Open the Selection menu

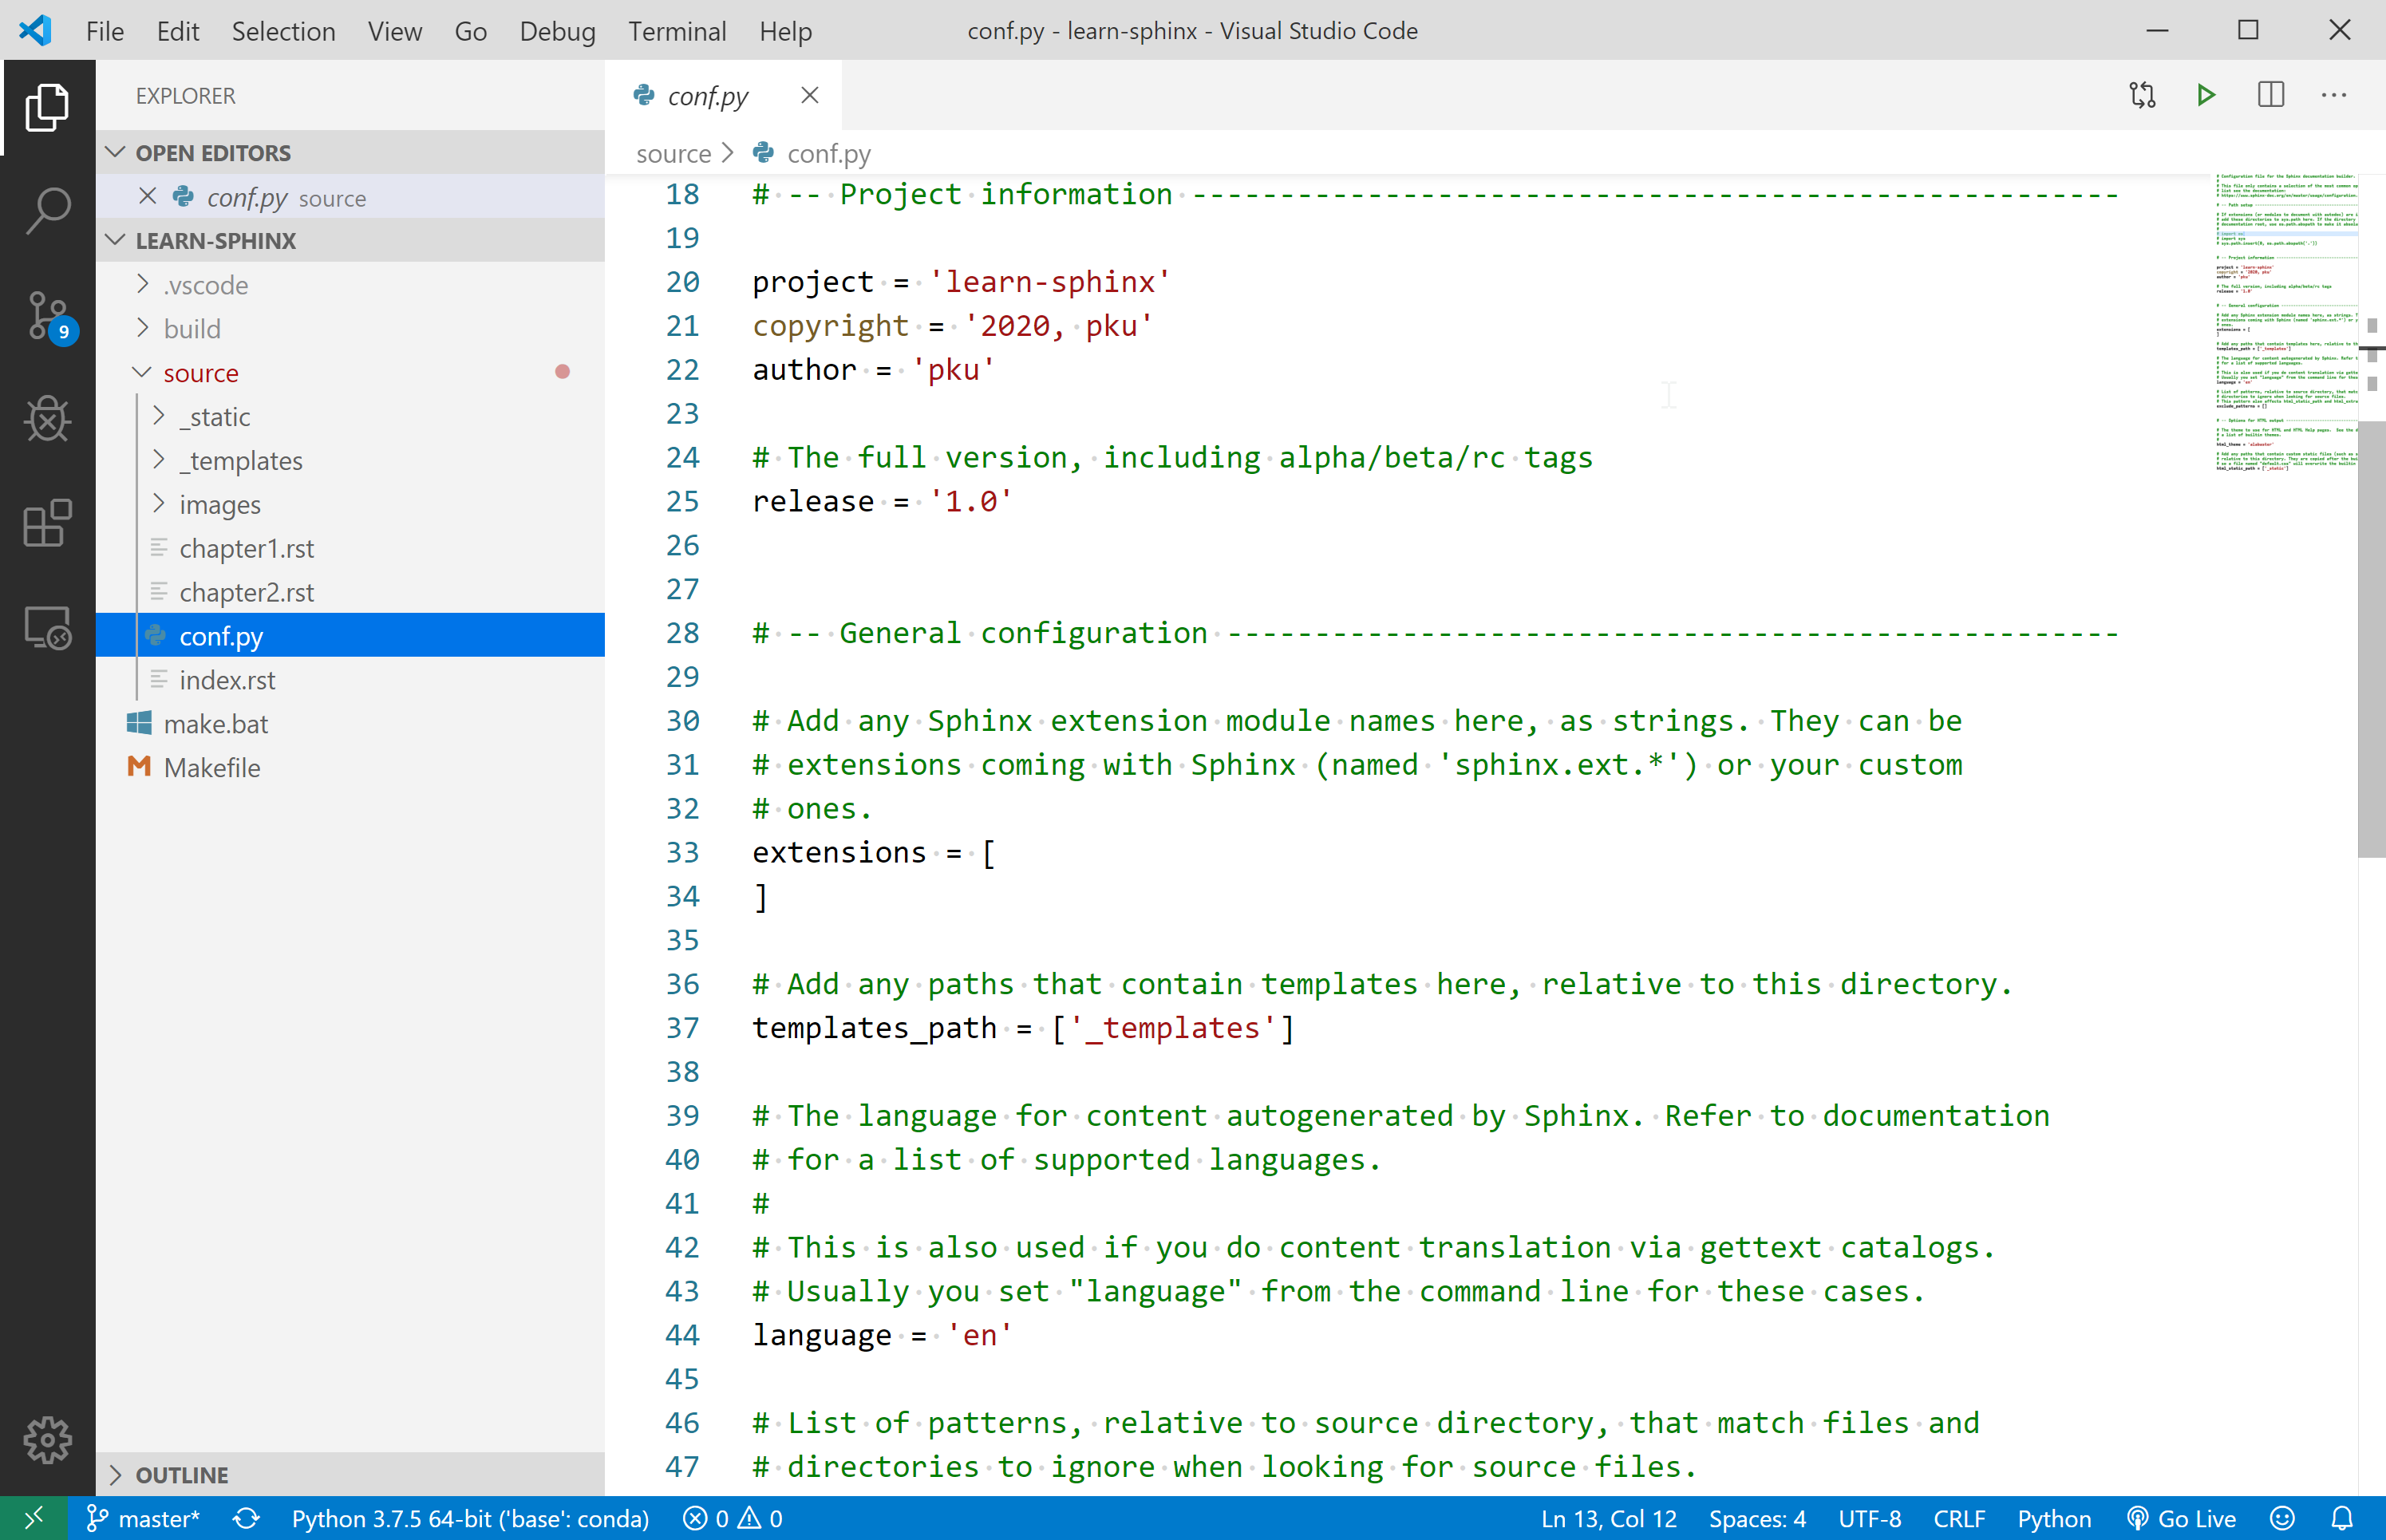(283, 31)
